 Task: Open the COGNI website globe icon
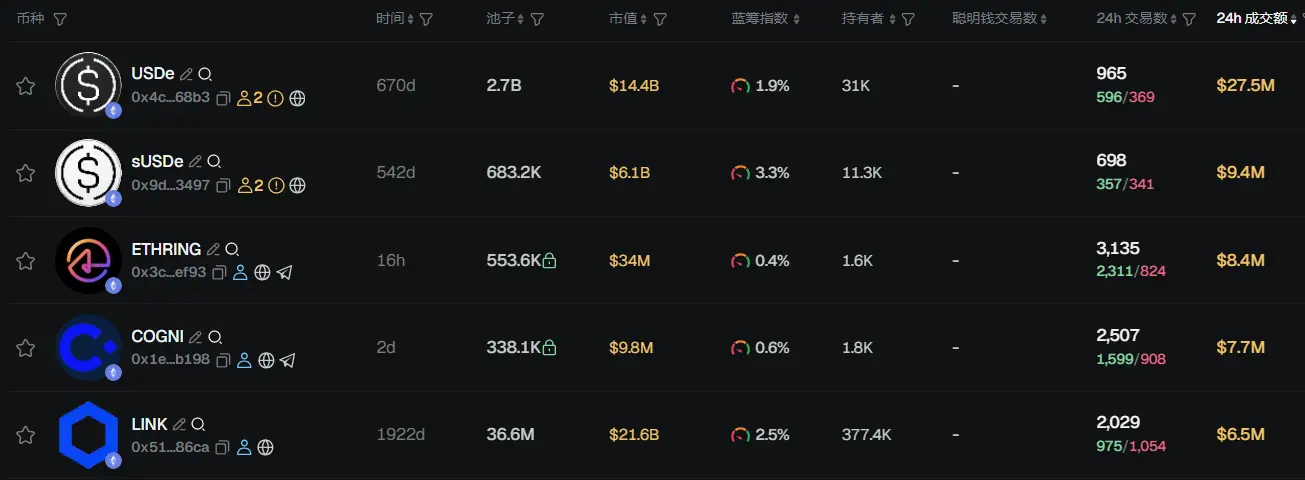pos(266,360)
